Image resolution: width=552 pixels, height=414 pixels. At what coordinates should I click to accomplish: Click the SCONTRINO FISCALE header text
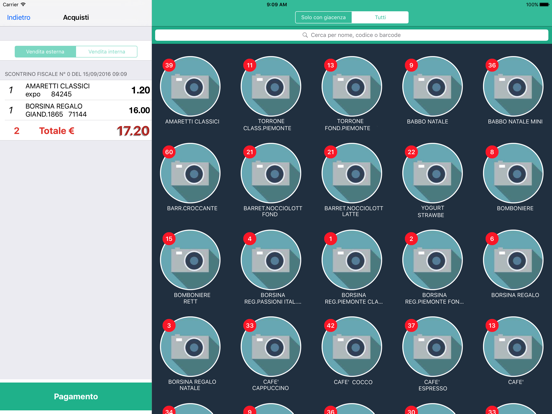pyautogui.click(x=66, y=74)
